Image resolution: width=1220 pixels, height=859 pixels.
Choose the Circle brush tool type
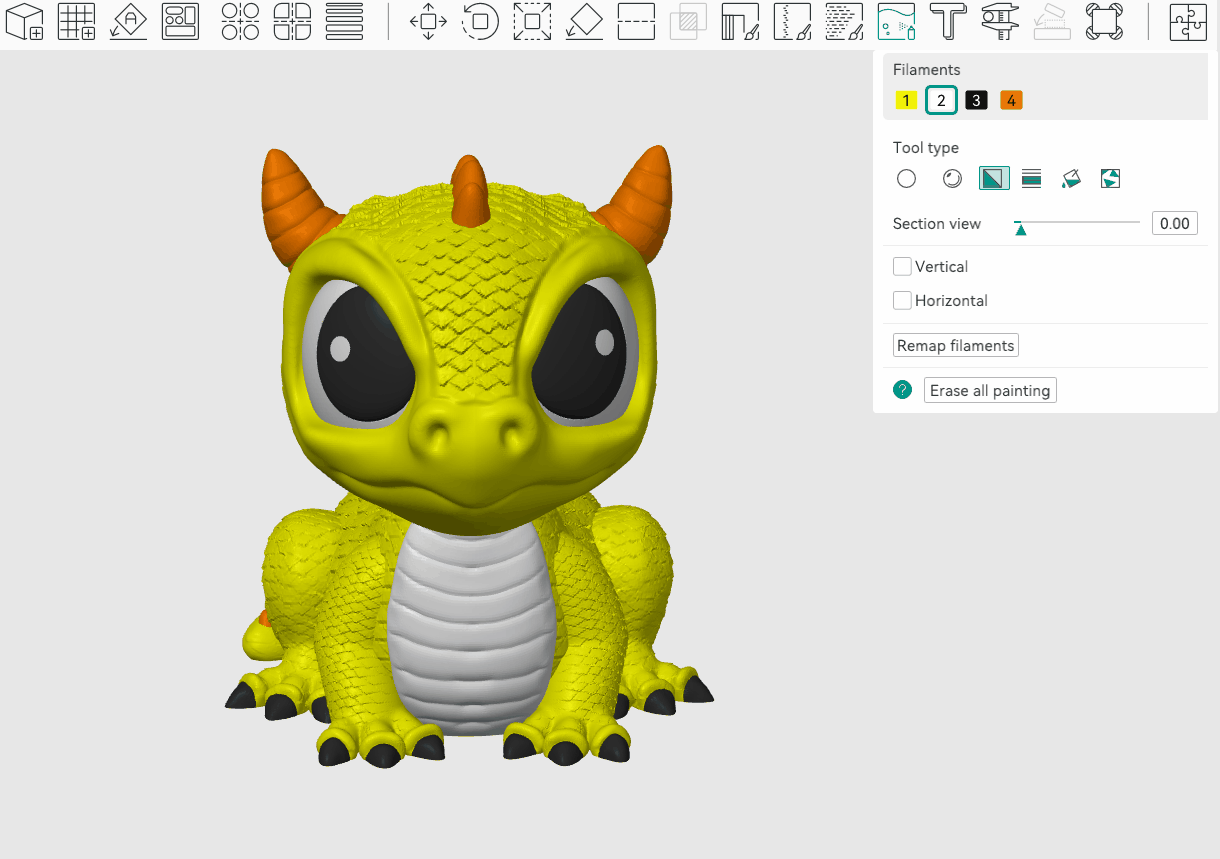[x=906, y=179]
